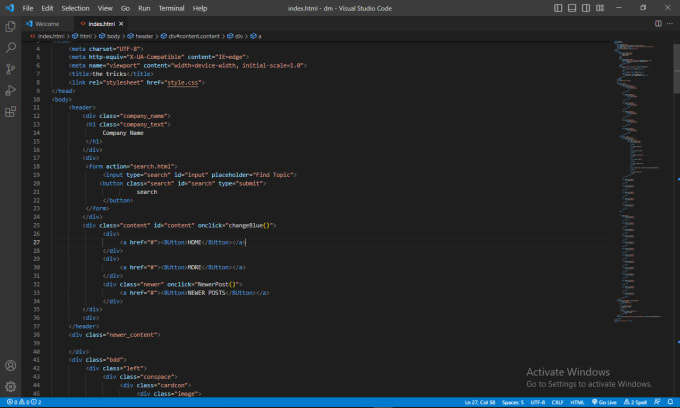The image size is (680, 408).
Task: Change UTF-8 encoding in status bar
Action: [538, 402]
